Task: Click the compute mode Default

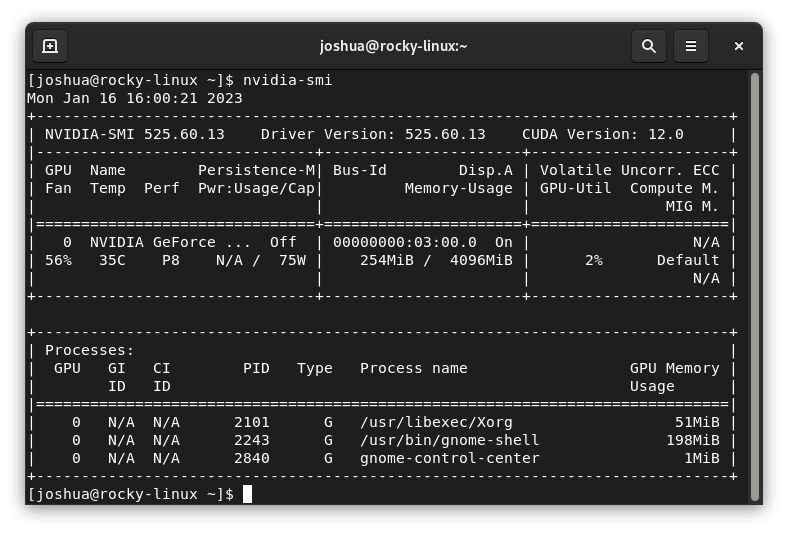Action: click(x=688, y=260)
